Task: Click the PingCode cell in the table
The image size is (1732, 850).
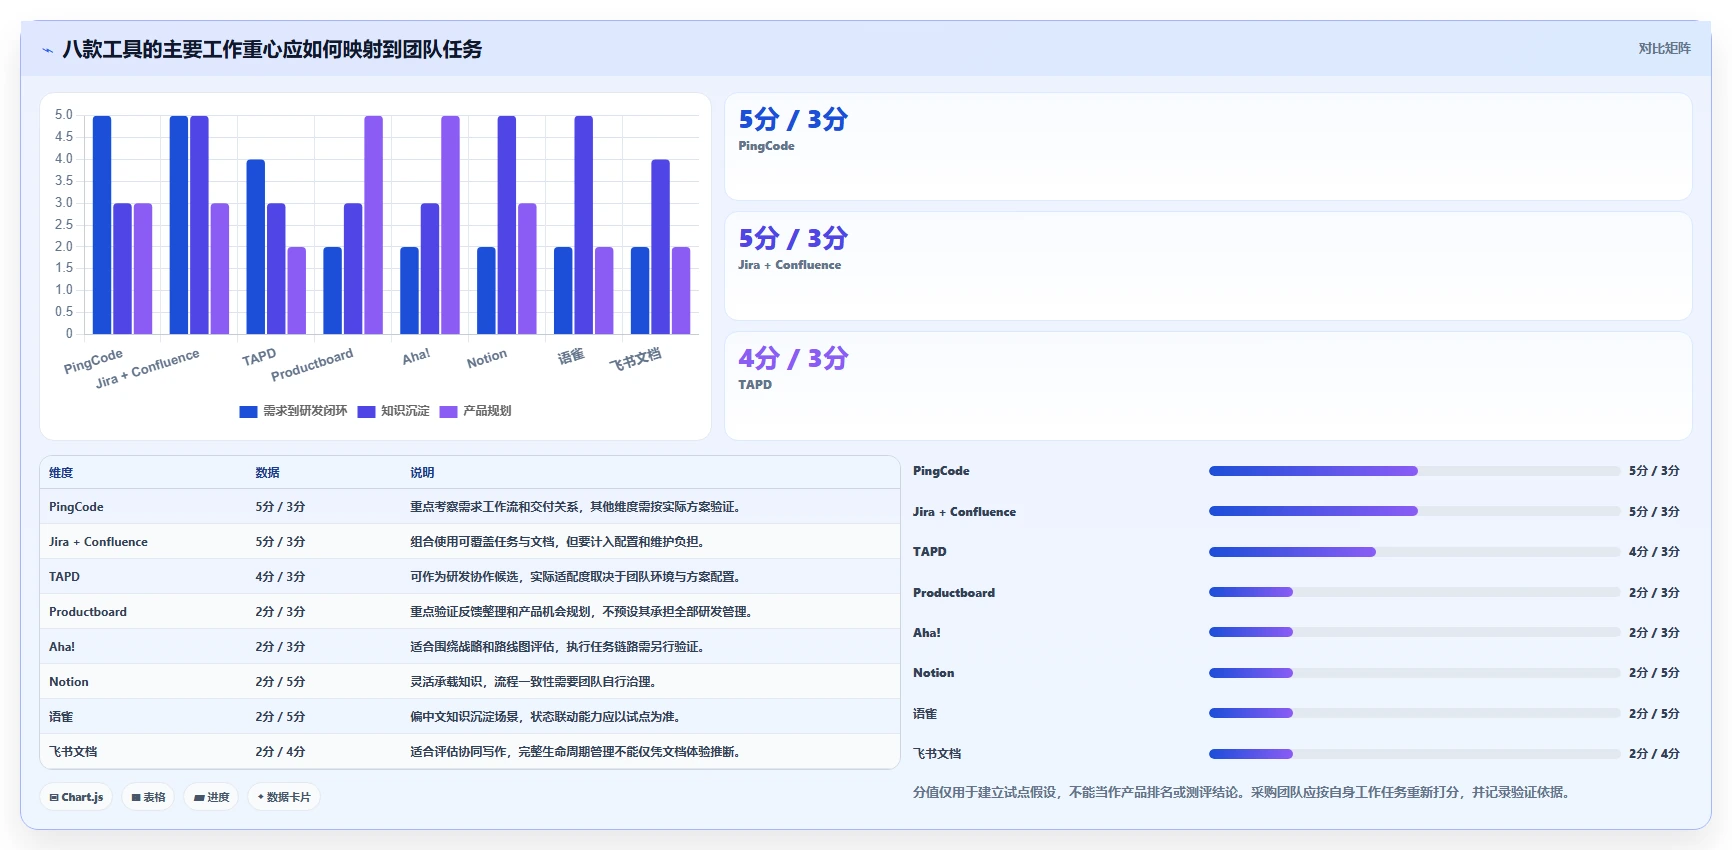Action: coord(76,507)
